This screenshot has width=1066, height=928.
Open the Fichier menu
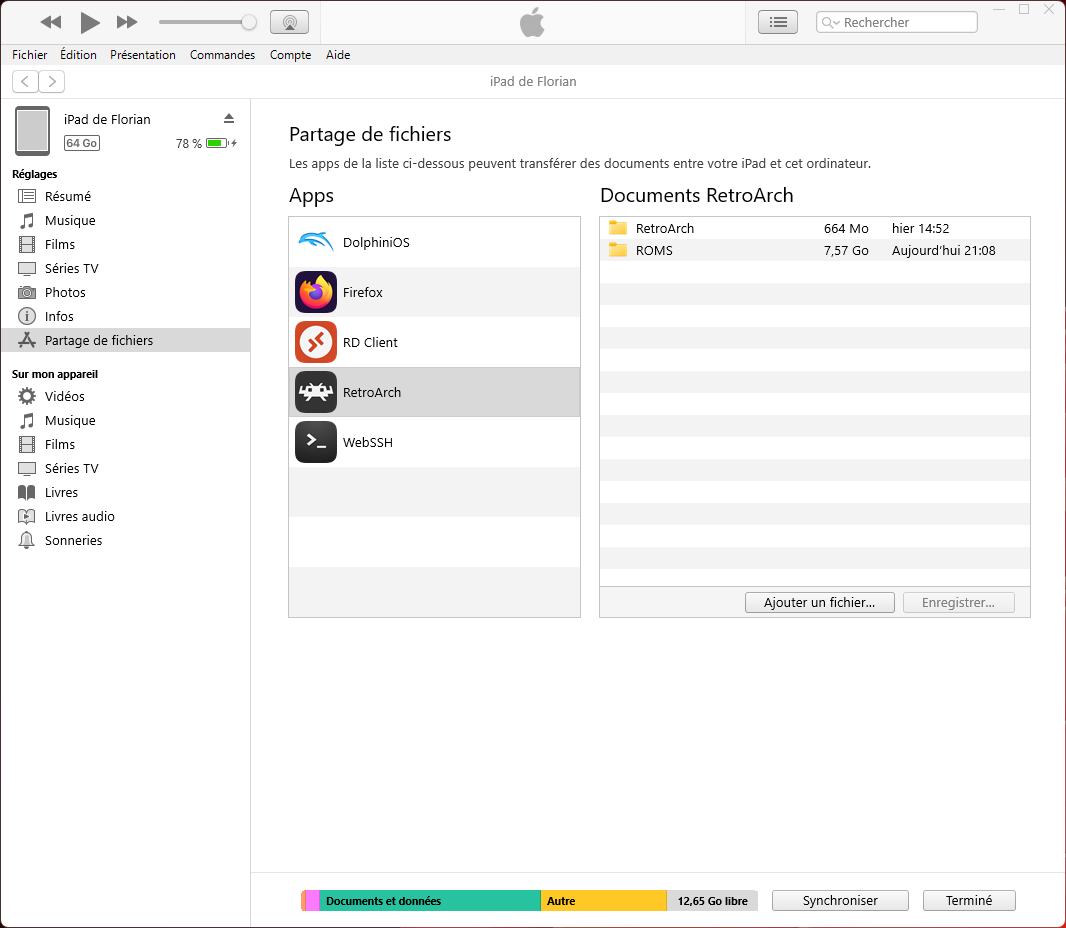[x=29, y=55]
